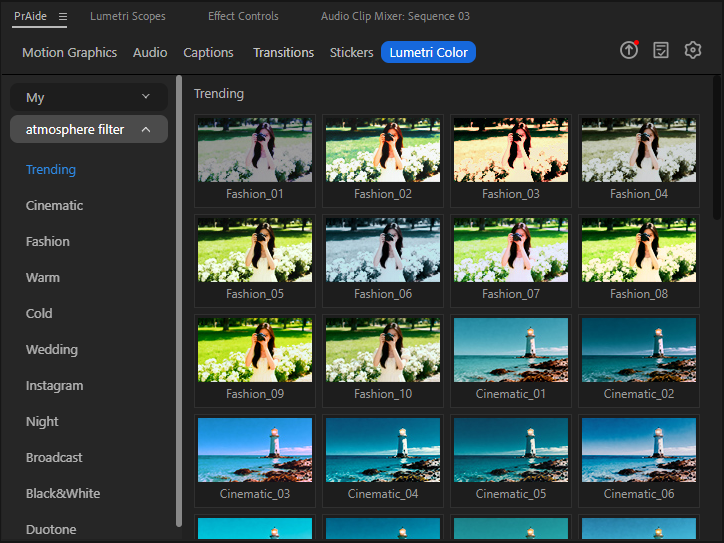
Task: Switch to the Lumetri Scopes tab
Action: (128, 17)
